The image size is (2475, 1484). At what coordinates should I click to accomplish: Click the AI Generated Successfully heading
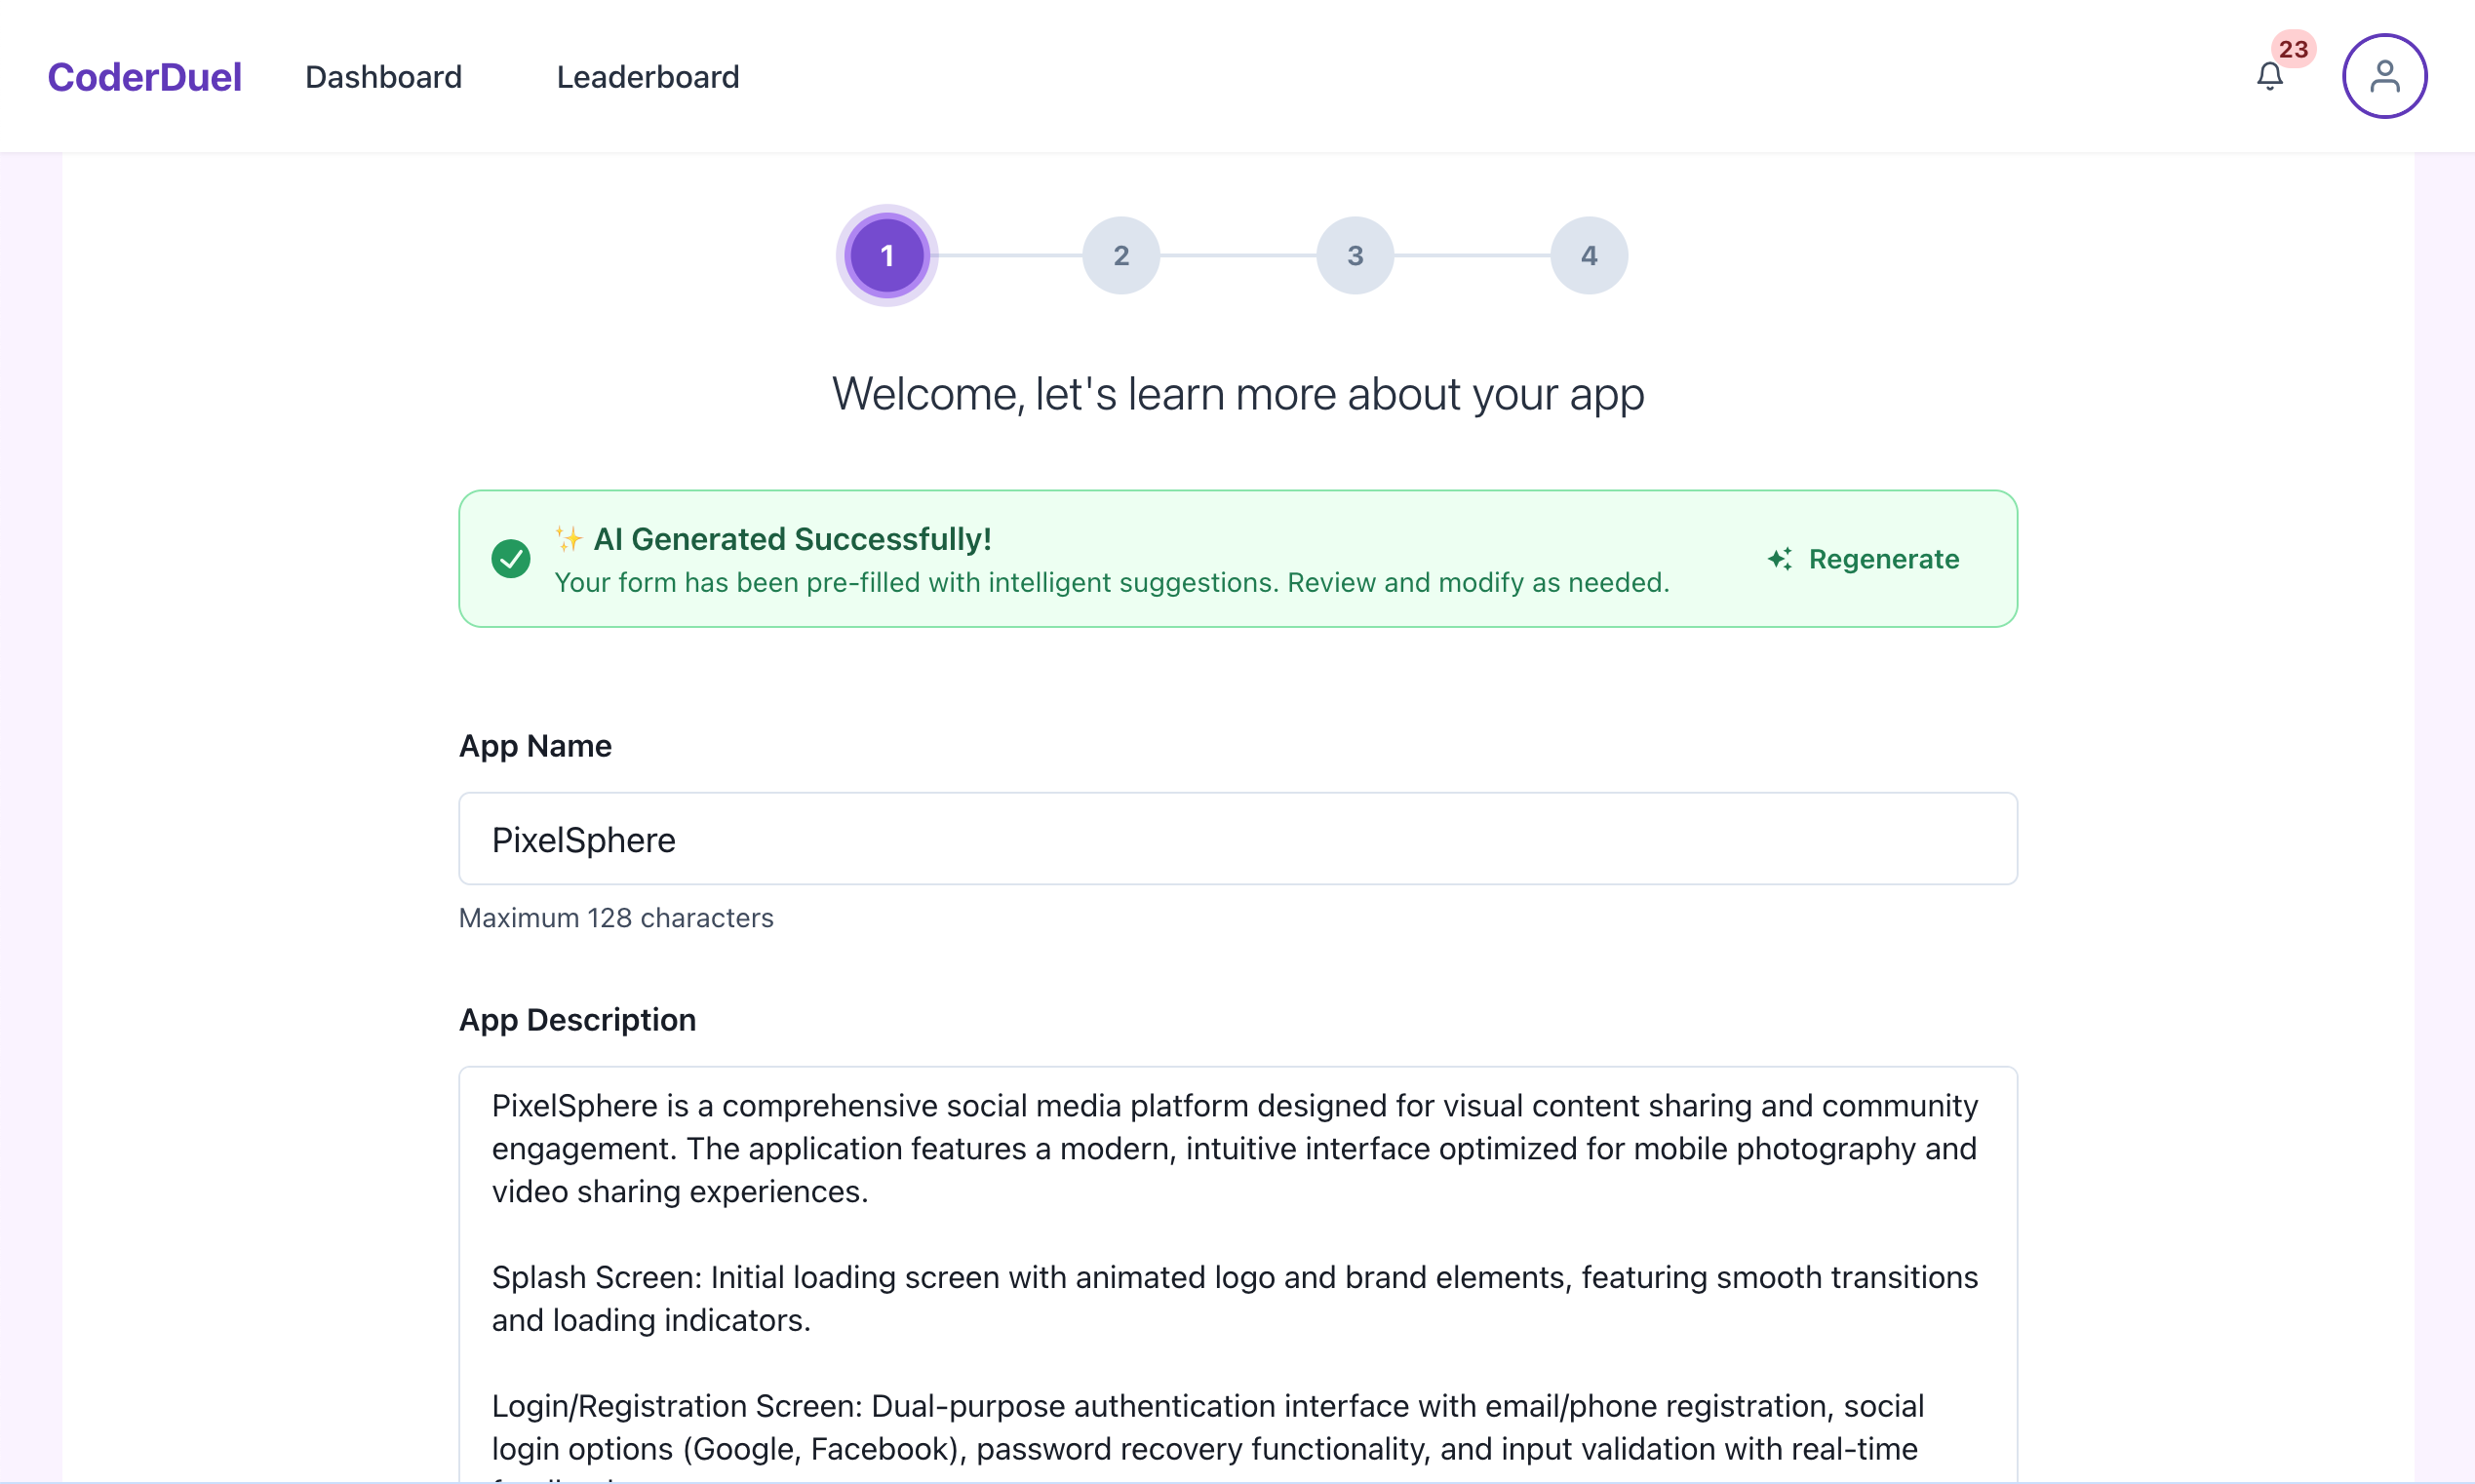click(792, 539)
